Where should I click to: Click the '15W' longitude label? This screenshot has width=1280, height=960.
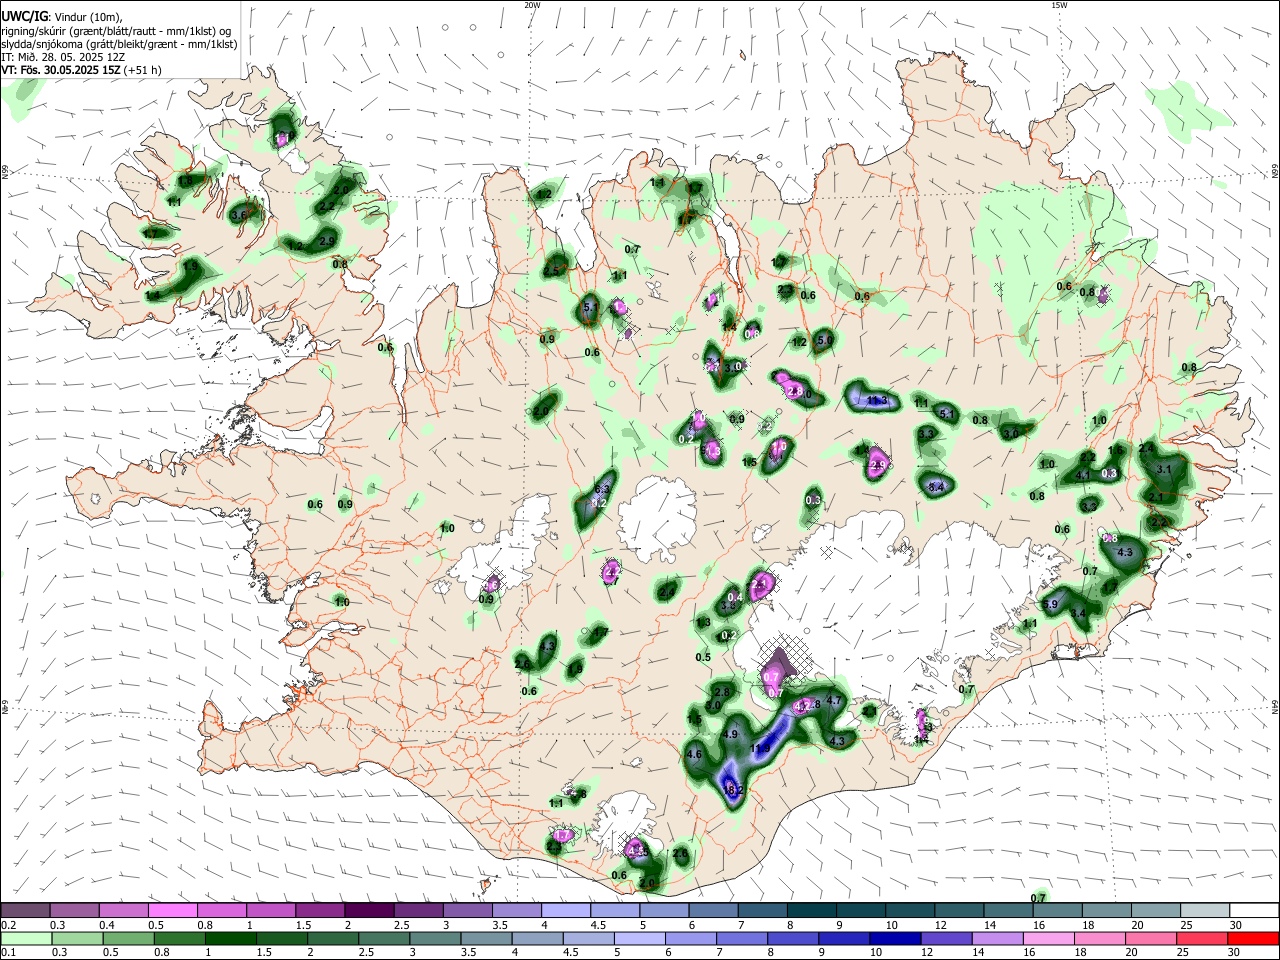1058,5
